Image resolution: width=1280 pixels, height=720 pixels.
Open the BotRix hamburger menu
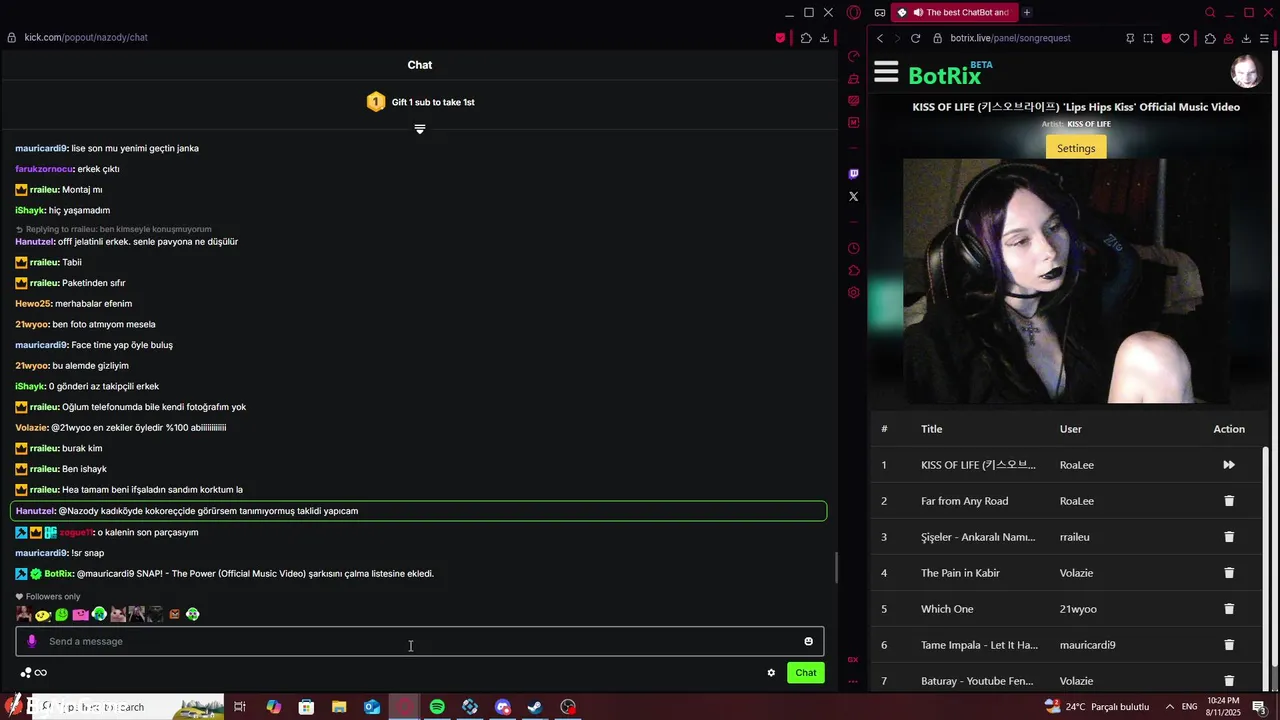886,72
